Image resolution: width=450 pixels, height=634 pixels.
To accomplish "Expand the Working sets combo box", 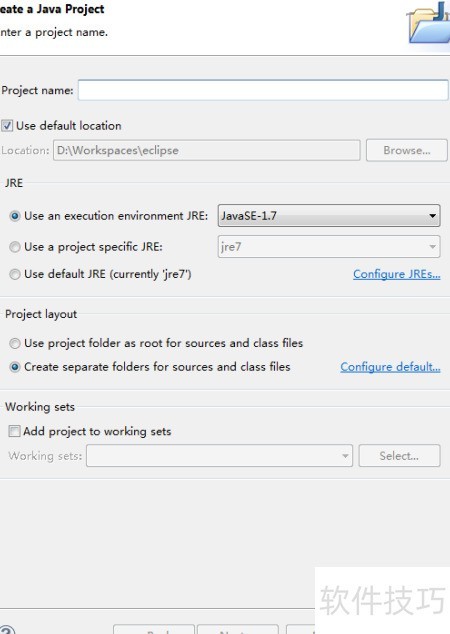I will coord(219,456).
